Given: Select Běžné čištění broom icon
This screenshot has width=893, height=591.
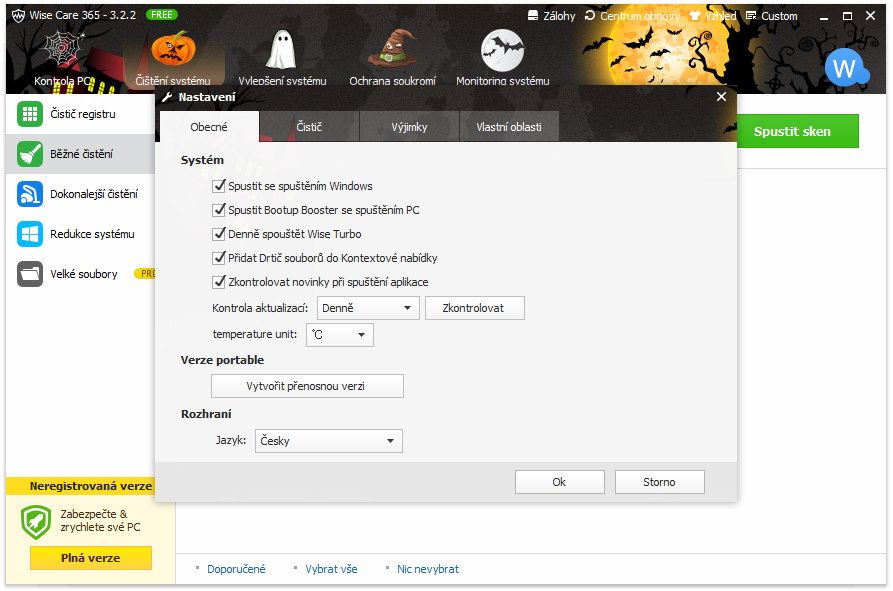Looking at the screenshot, I should [x=30, y=154].
